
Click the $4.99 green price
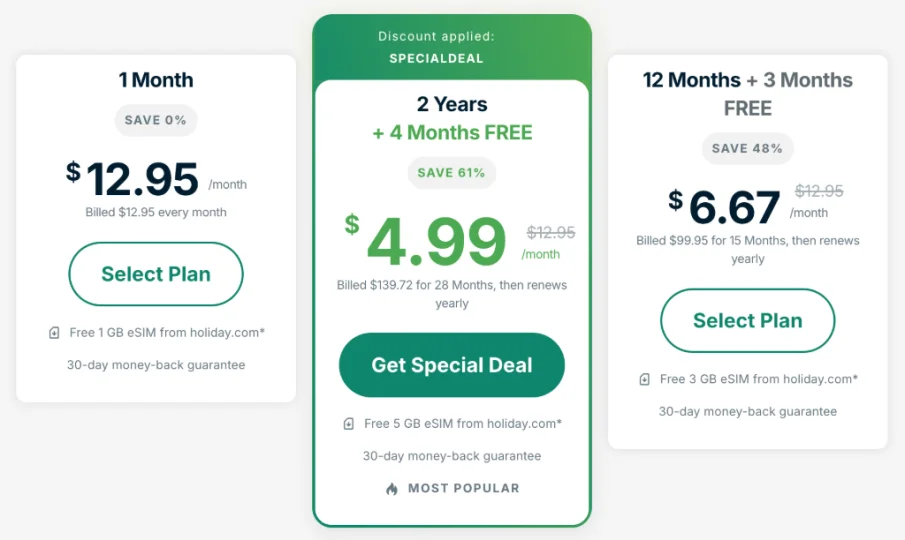point(426,241)
